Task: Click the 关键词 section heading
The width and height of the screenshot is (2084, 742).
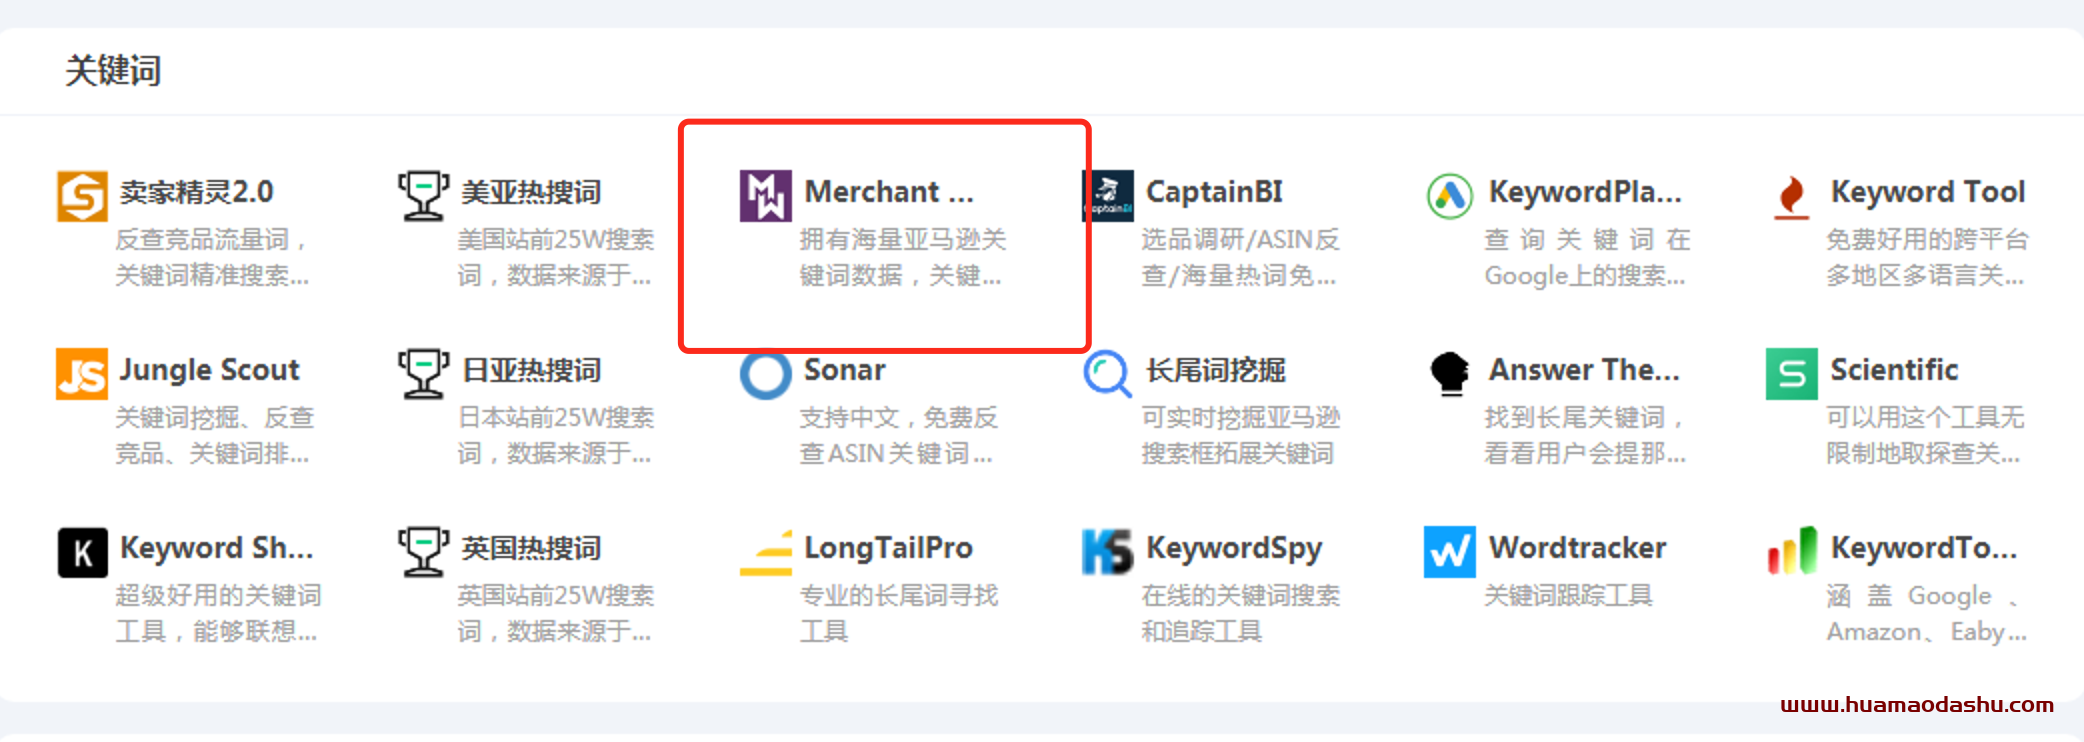Action: [113, 70]
